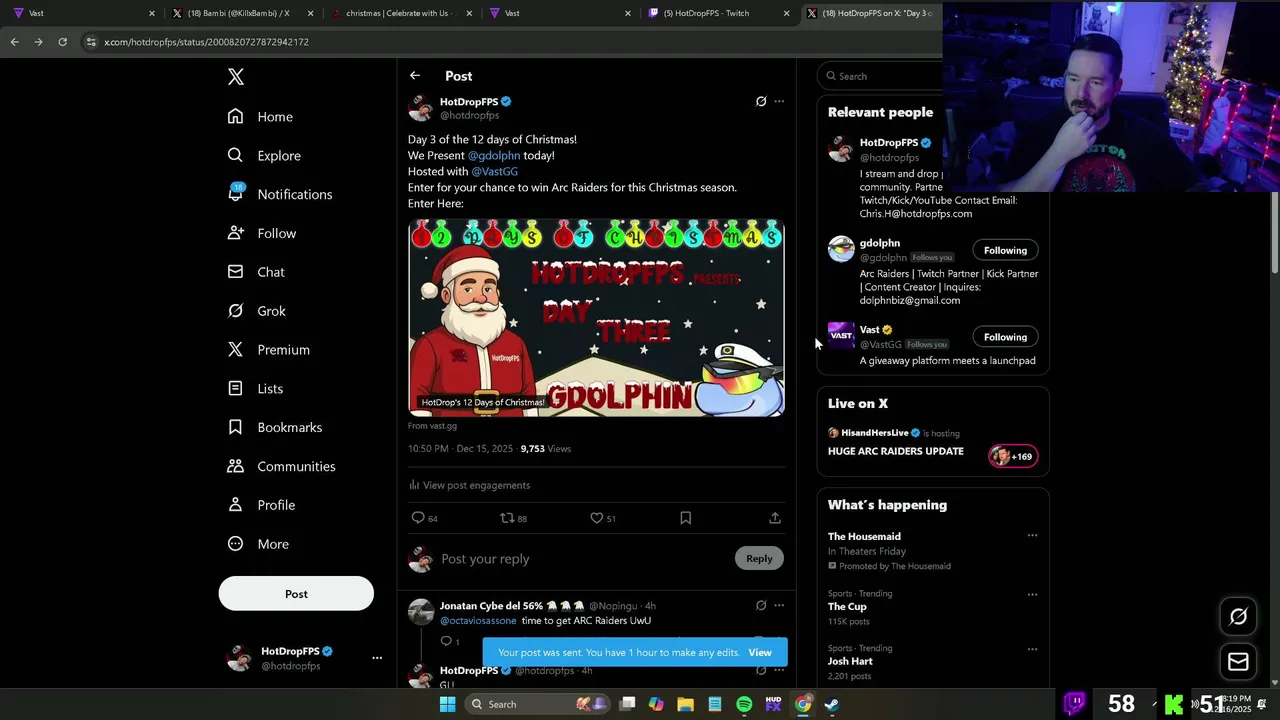Open more options for The Housemaid trend

tap(1032, 536)
